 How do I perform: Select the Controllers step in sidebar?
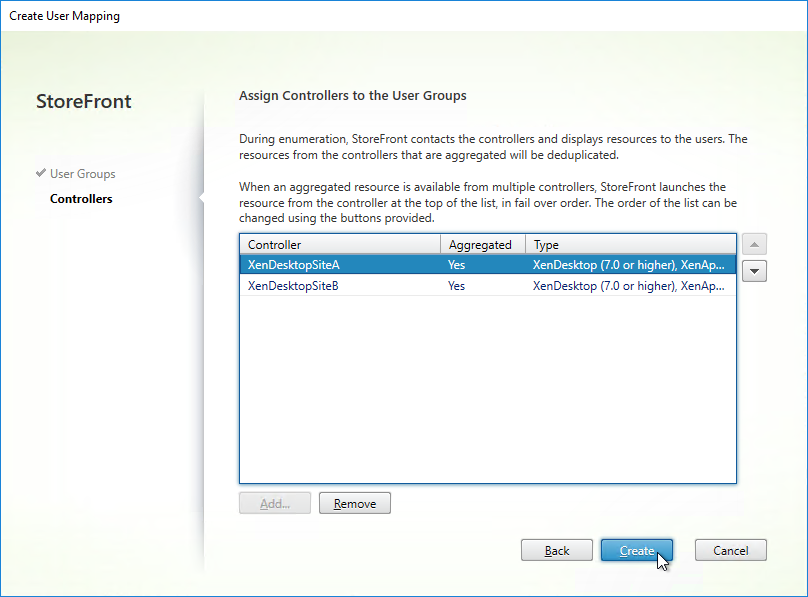[81, 199]
